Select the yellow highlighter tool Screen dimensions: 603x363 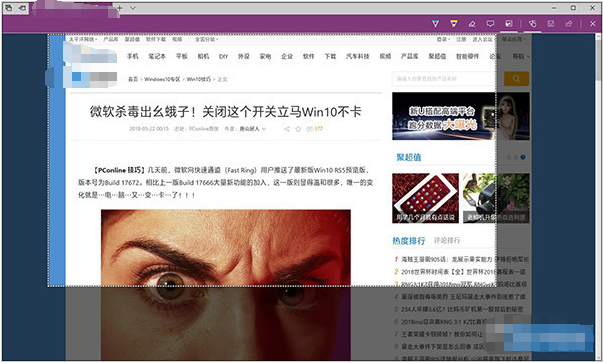(454, 24)
